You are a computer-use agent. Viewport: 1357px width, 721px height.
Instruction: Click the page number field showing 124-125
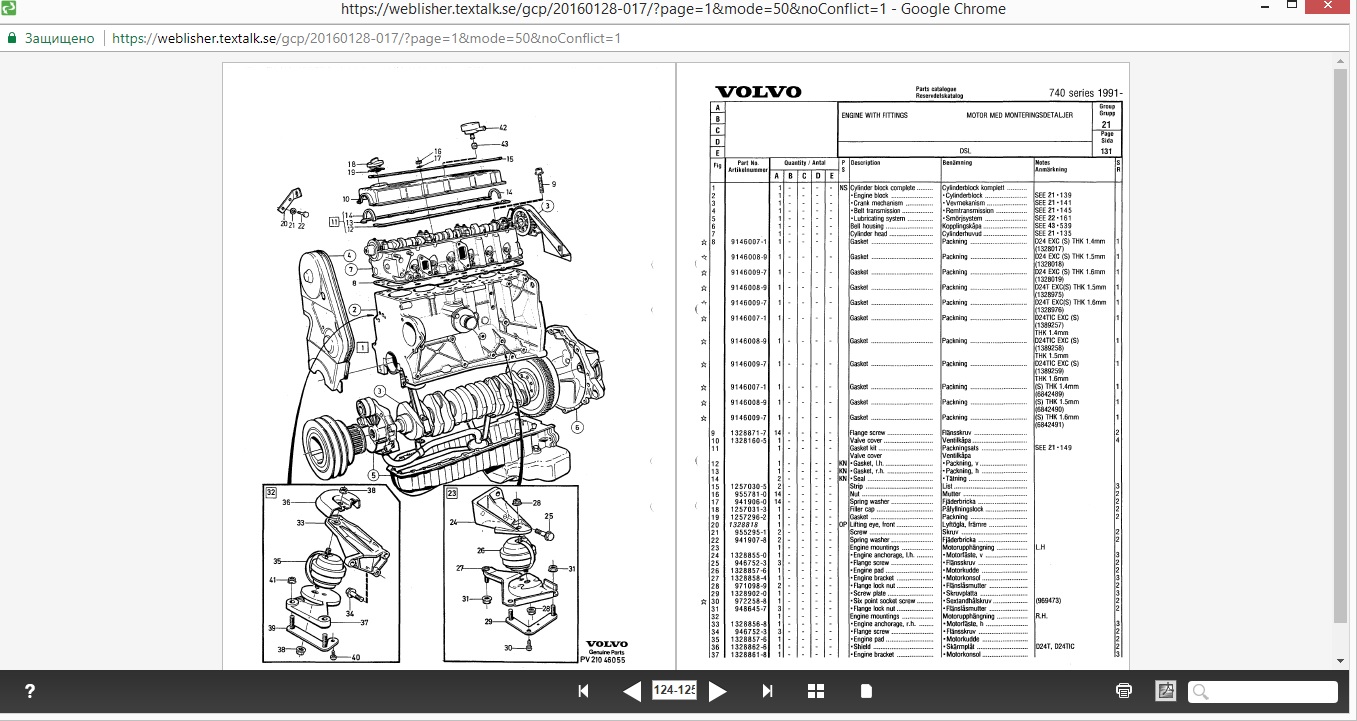(x=674, y=691)
